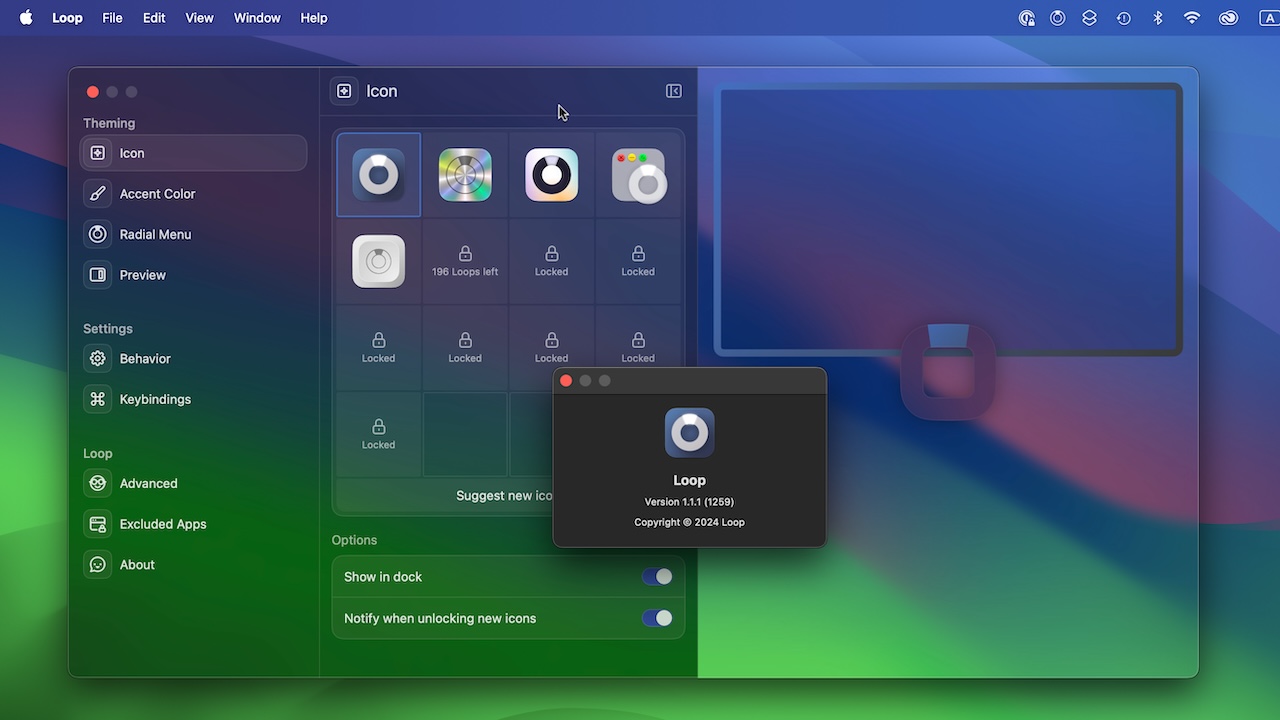The height and width of the screenshot is (720, 1280).
Task: Open the Window menu
Action: 257,18
